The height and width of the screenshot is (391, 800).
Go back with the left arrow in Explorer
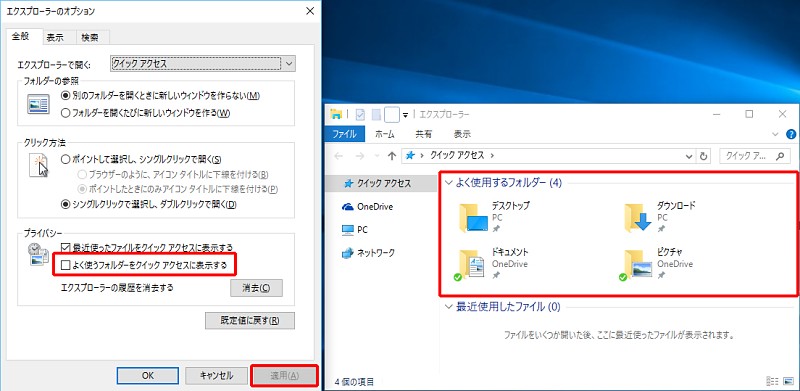(x=337, y=156)
